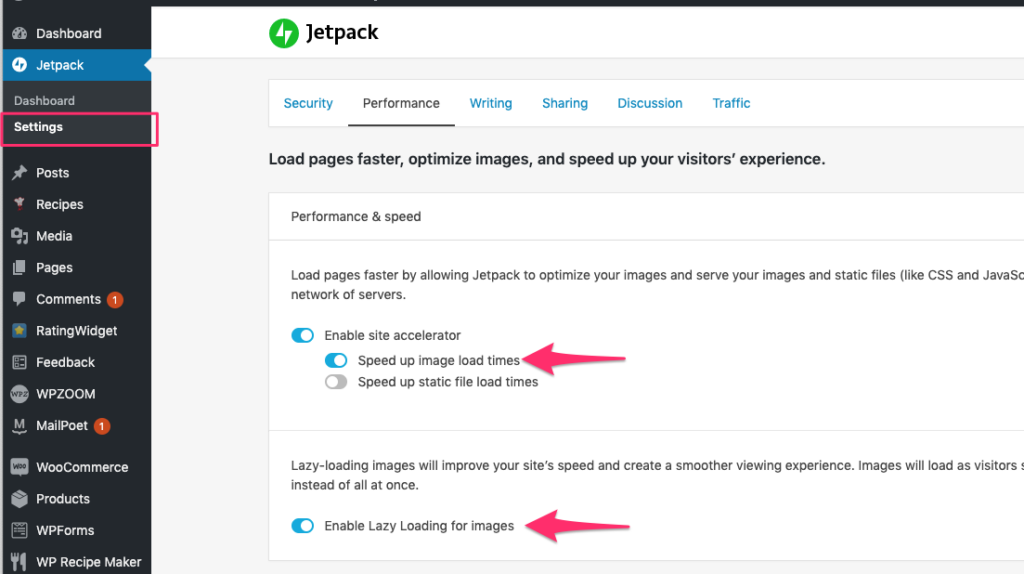Click the MailPoet M icon
The width and height of the screenshot is (1024, 574).
[x=20, y=426]
